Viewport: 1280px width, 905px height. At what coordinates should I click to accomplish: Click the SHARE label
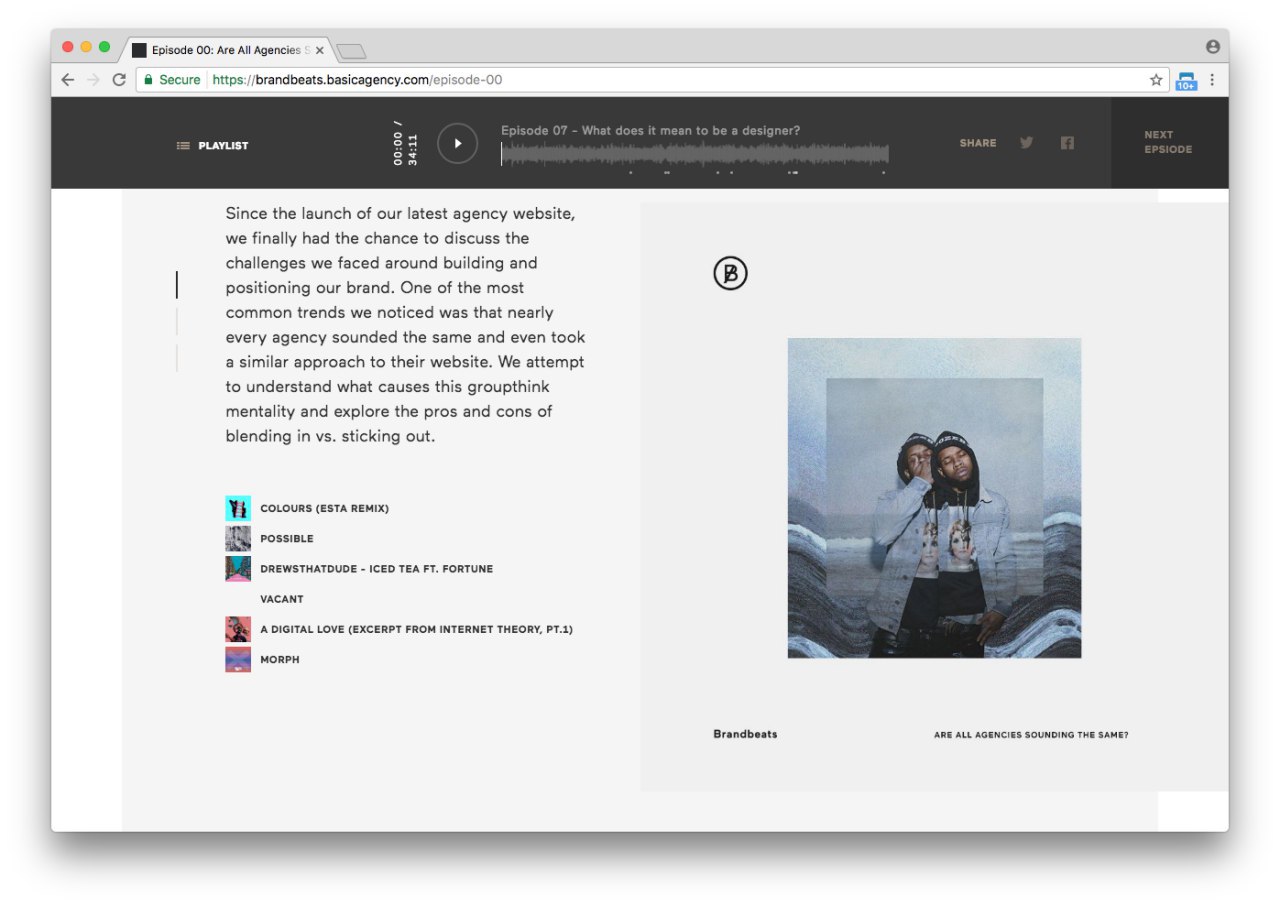[978, 143]
